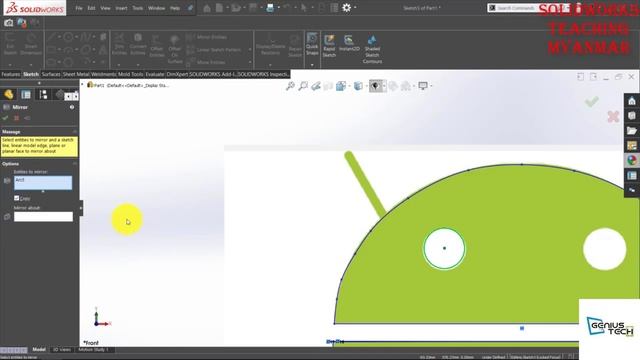Open the View Settings monitor icon

tap(422, 86)
